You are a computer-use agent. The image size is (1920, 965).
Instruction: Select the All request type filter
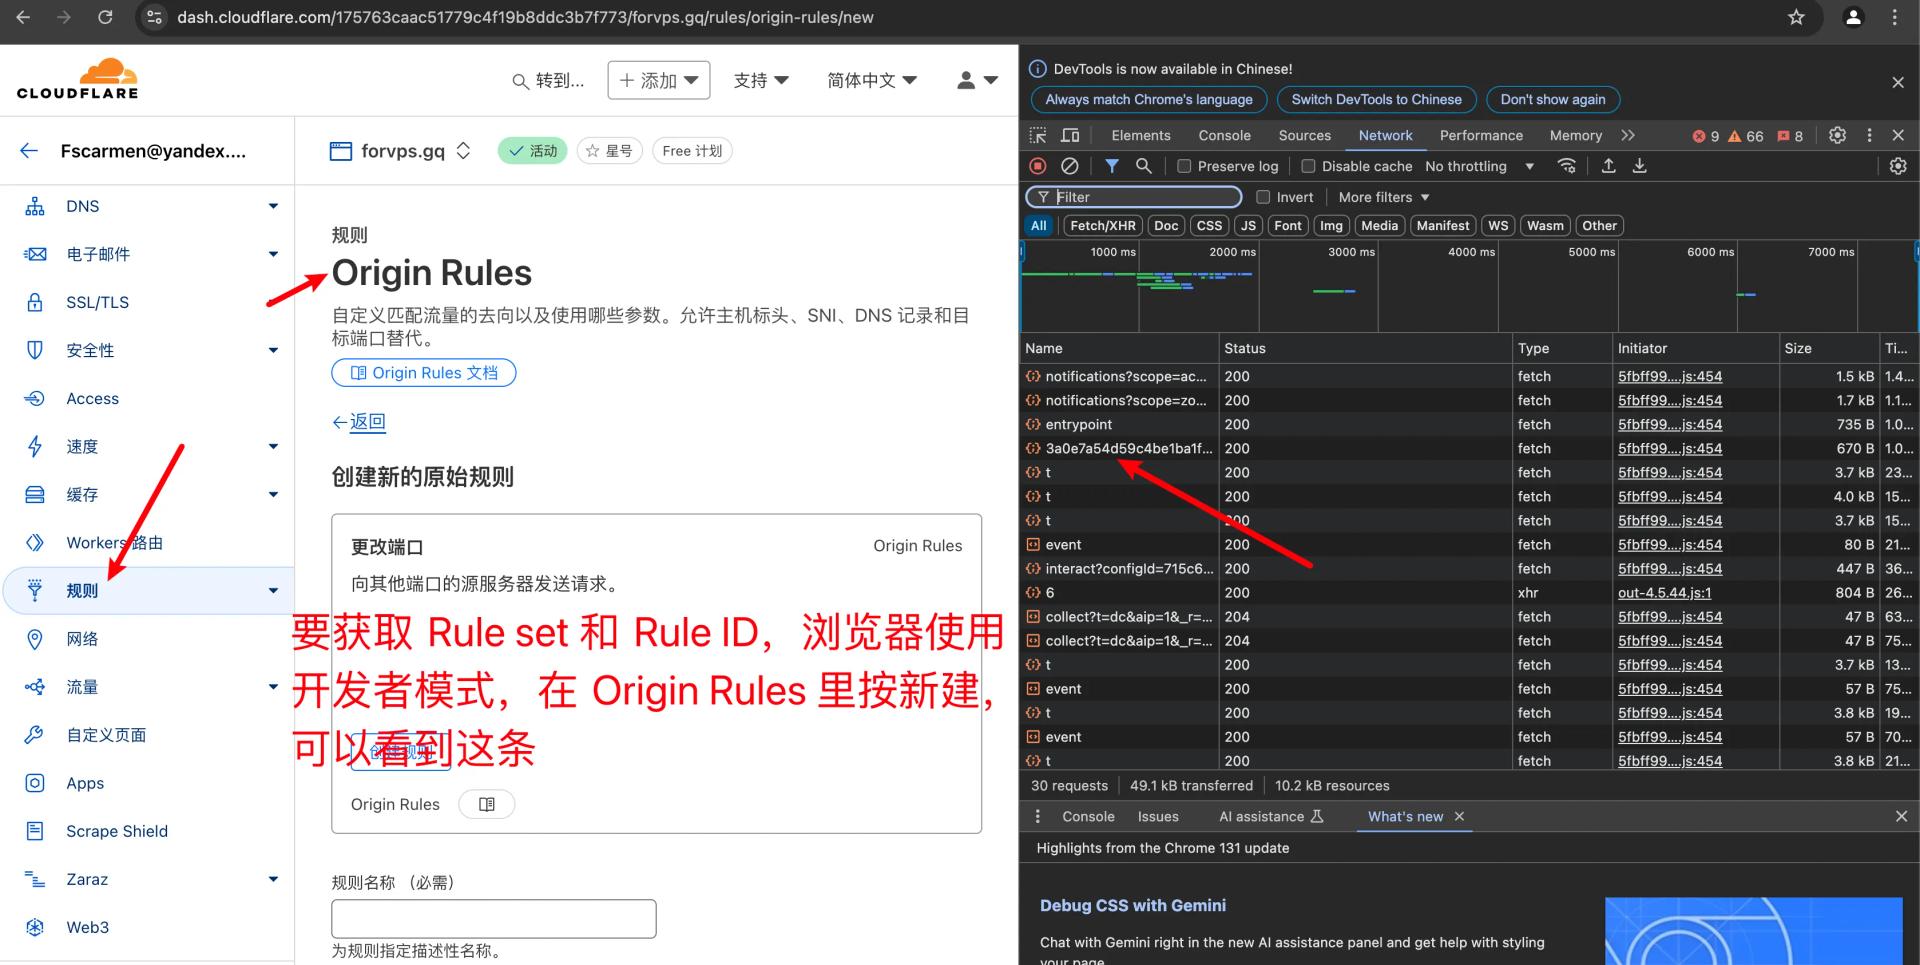[x=1039, y=226]
